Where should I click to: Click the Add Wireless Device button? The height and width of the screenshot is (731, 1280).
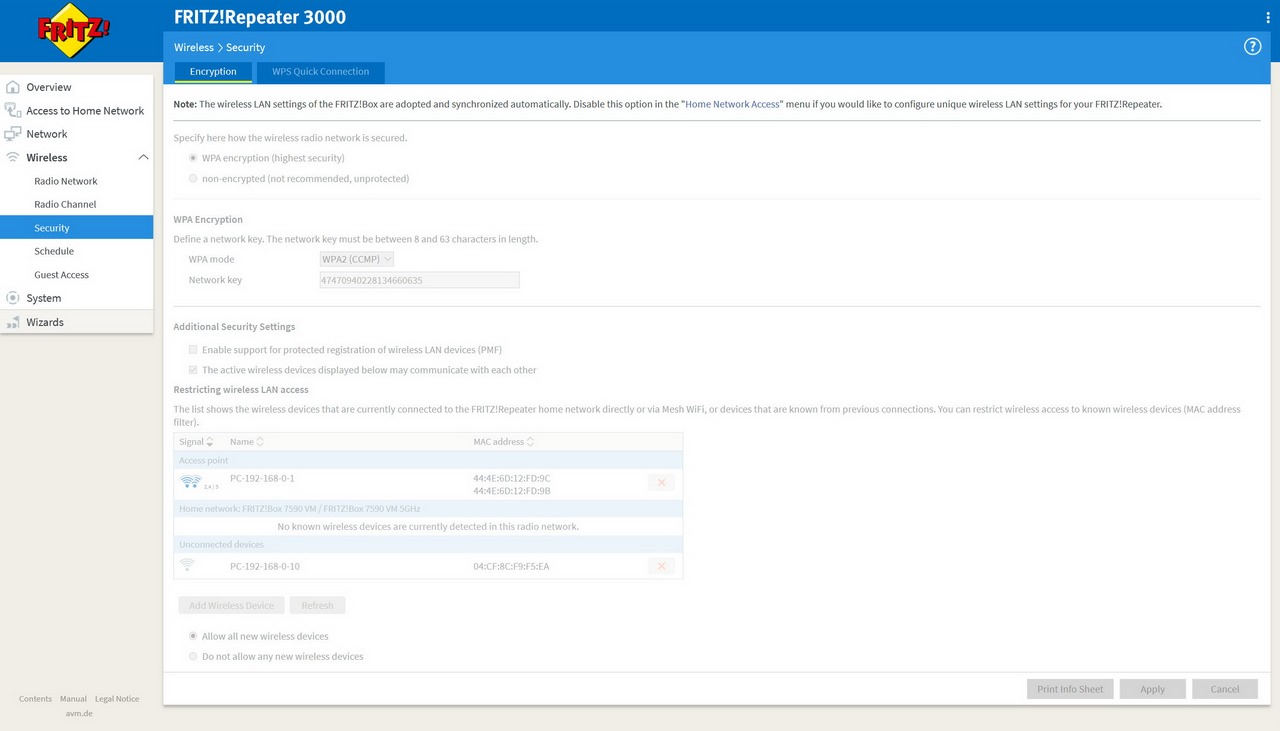(x=231, y=605)
